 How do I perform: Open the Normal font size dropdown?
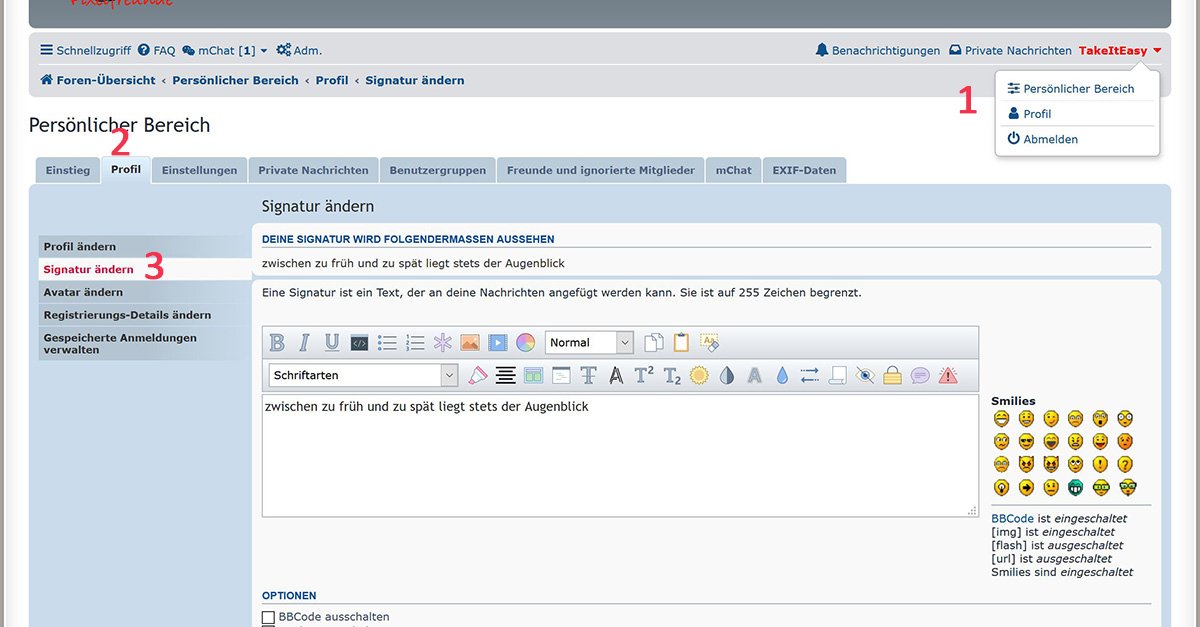pos(589,343)
